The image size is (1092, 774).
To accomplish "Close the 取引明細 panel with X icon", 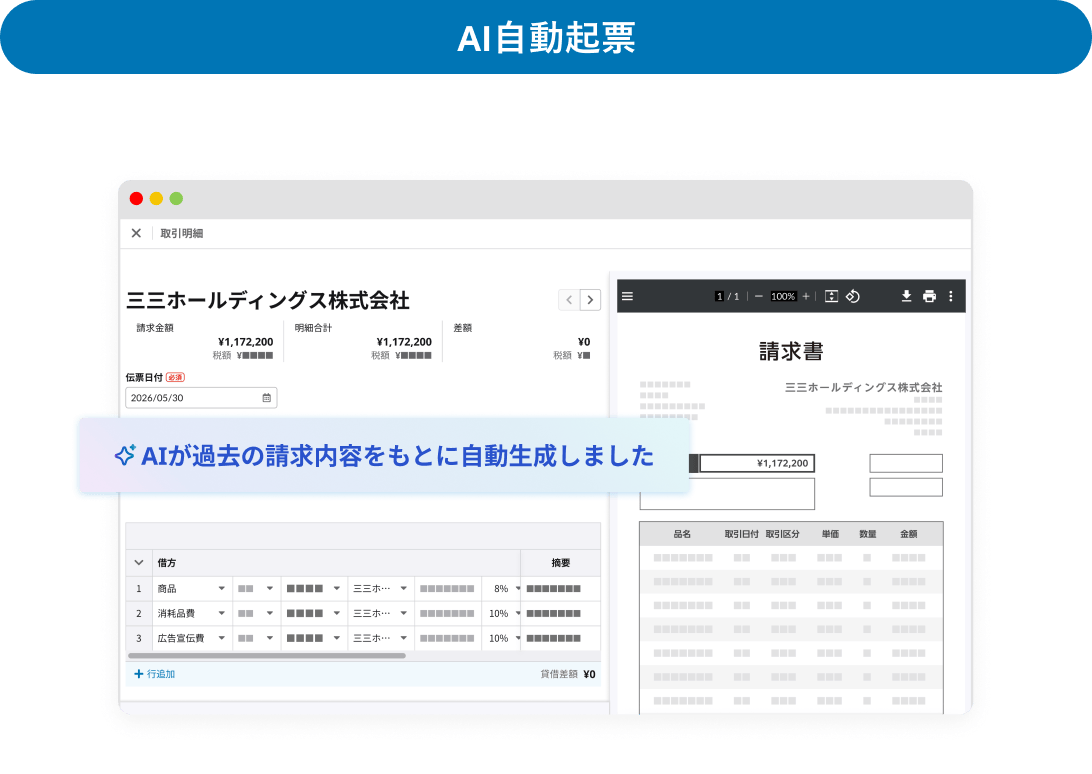I will [x=136, y=233].
